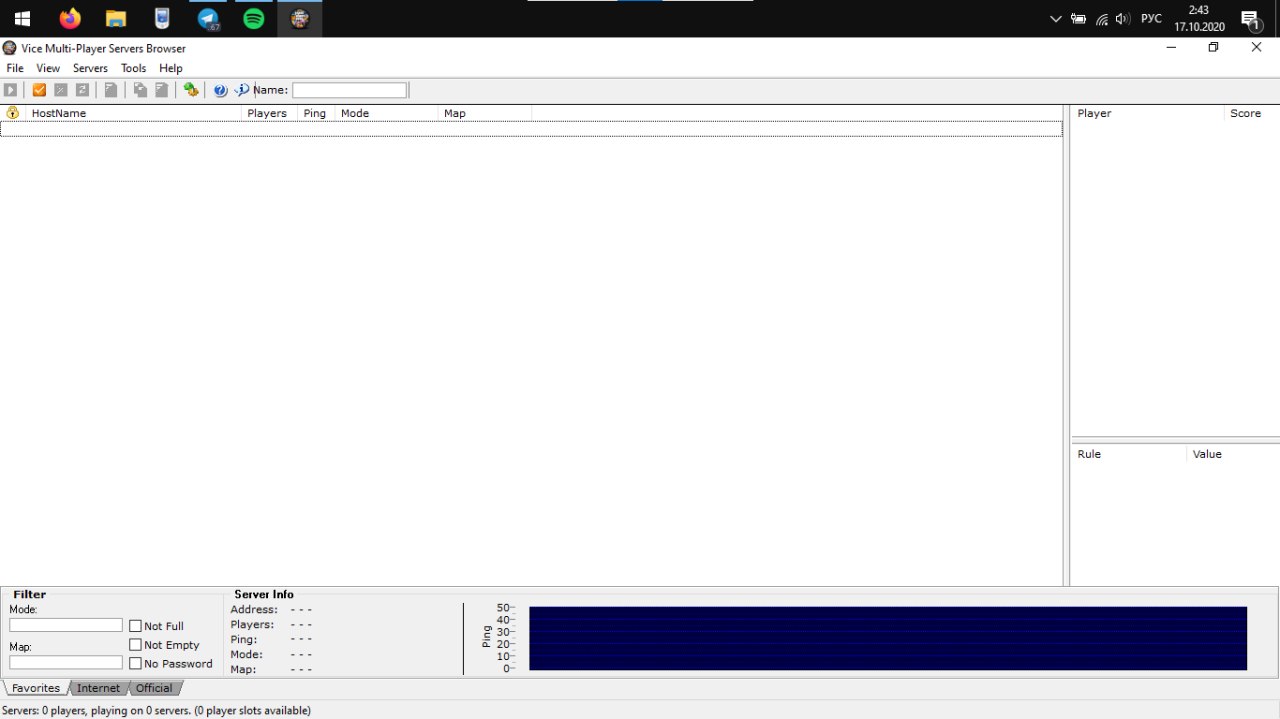Click the paste page toolbar icon
The width and height of the screenshot is (1280, 719).
pyautogui.click(x=161, y=90)
